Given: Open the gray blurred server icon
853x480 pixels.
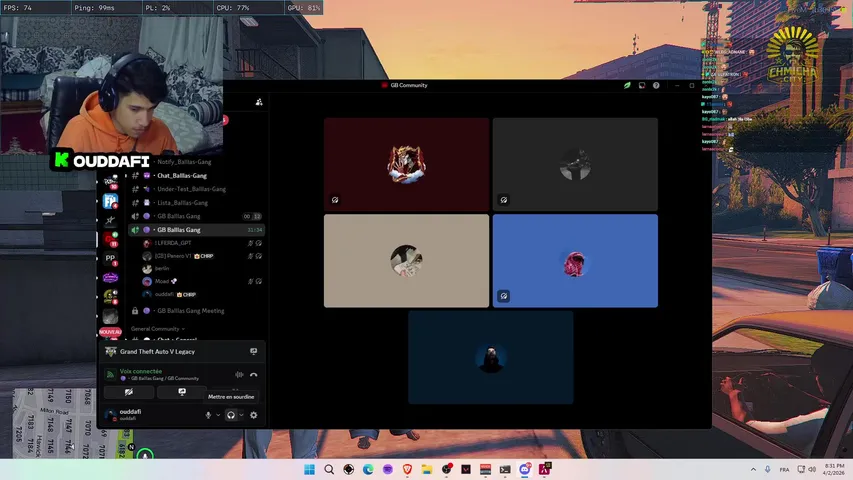Looking at the screenshot, I should point(110,316).
